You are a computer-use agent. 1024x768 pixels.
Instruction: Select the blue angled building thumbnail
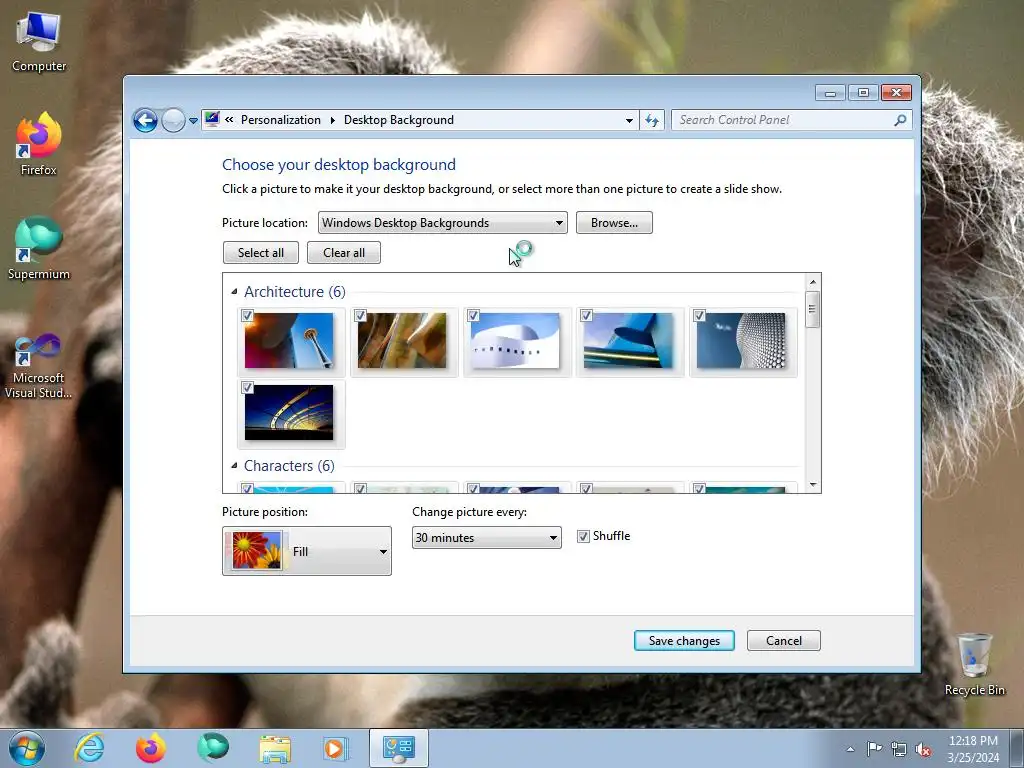pos(628,340)
